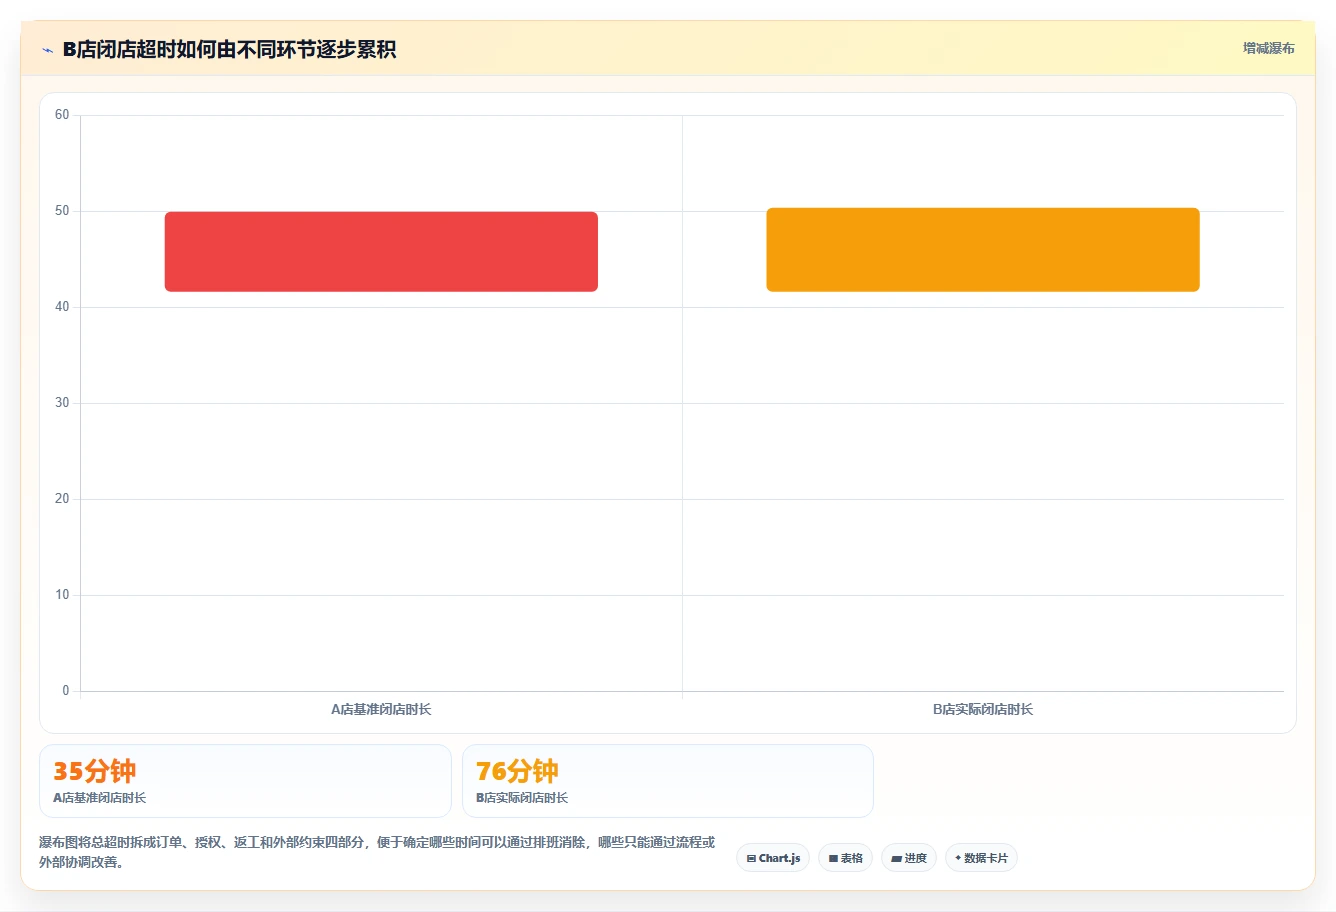
Task: Click the description paragraph starting 瀑布图将总超时
Action: tap(377, 852)
